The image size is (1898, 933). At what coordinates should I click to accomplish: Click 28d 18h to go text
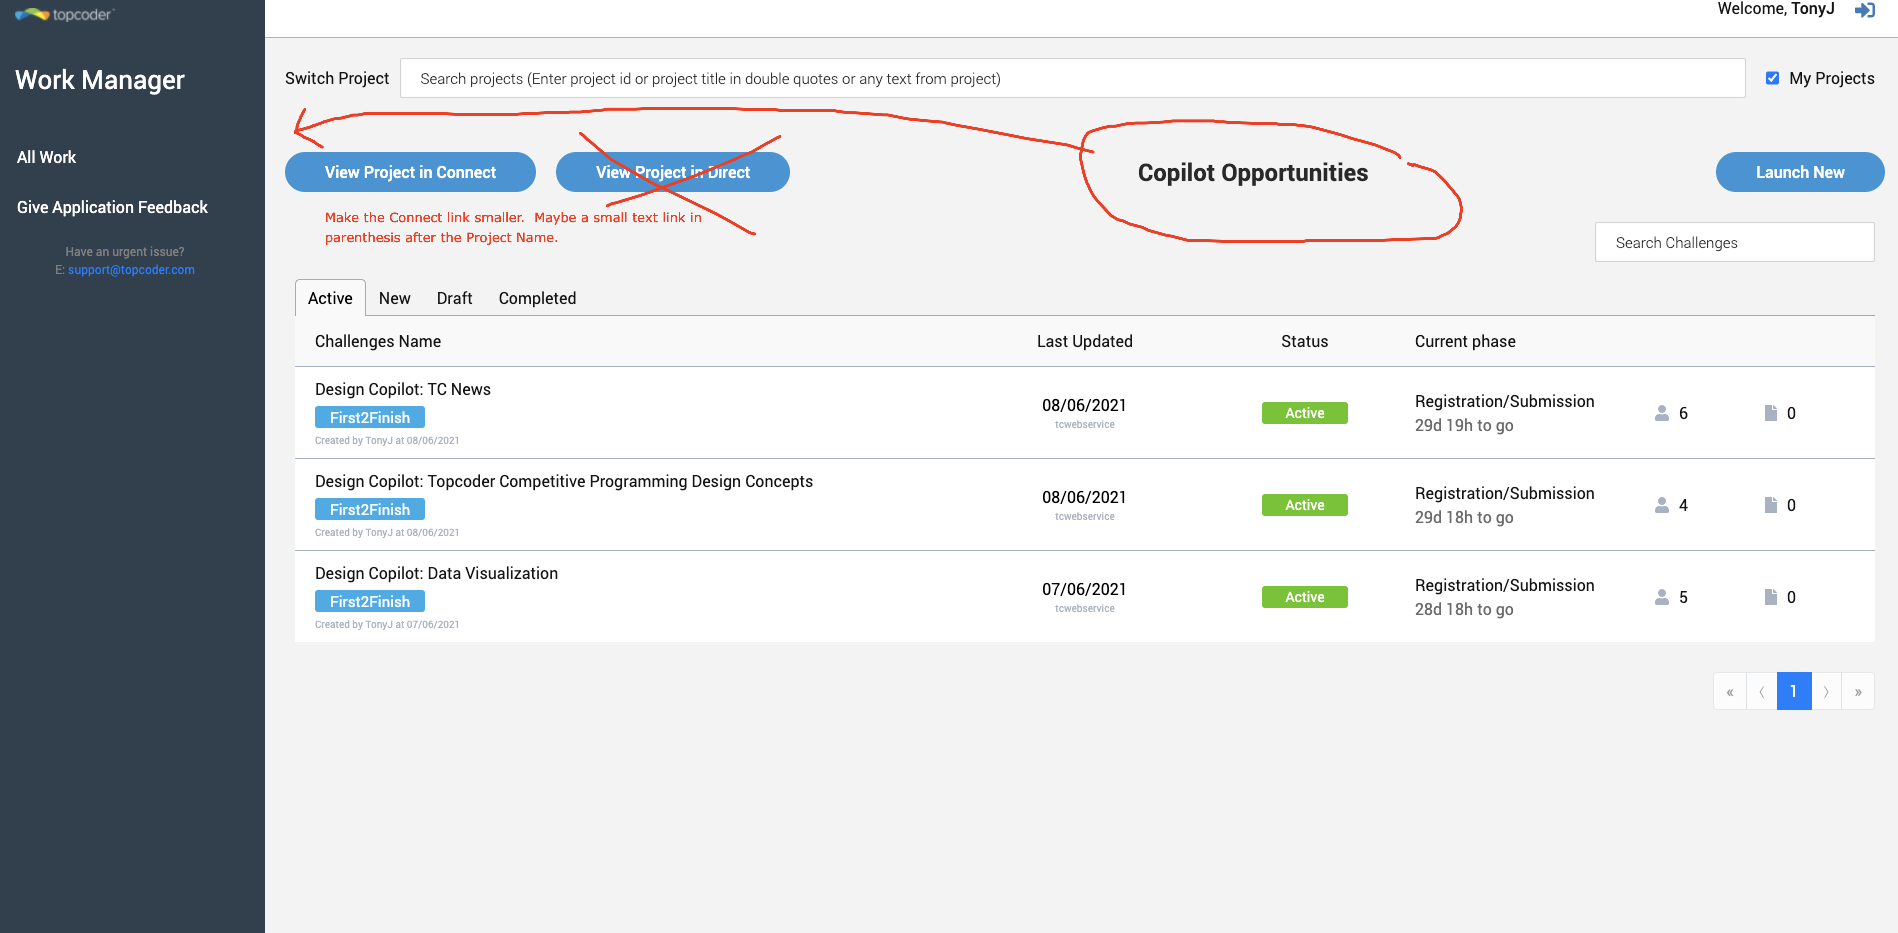point(1464,609)
